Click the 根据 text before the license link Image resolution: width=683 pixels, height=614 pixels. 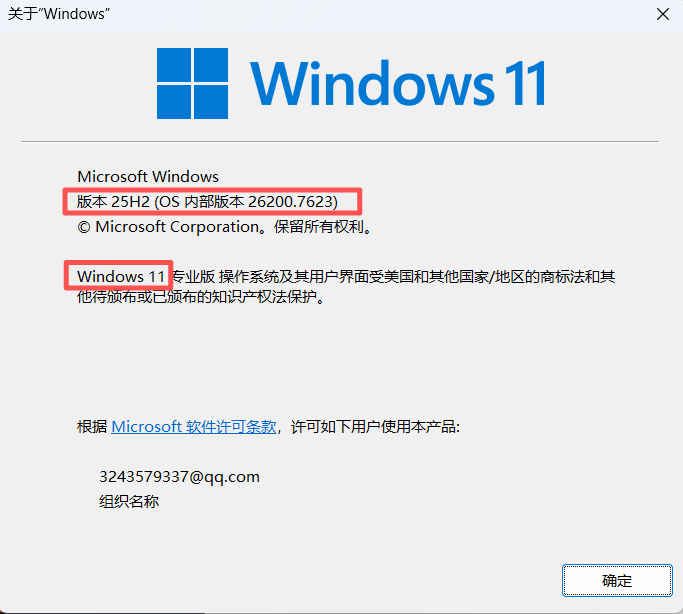(92, 426)
